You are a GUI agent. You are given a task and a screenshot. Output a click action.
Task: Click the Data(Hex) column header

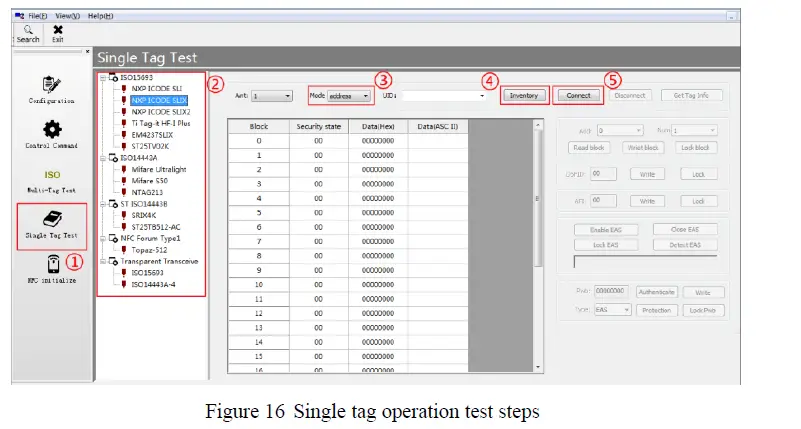click(x=378, y=126)
